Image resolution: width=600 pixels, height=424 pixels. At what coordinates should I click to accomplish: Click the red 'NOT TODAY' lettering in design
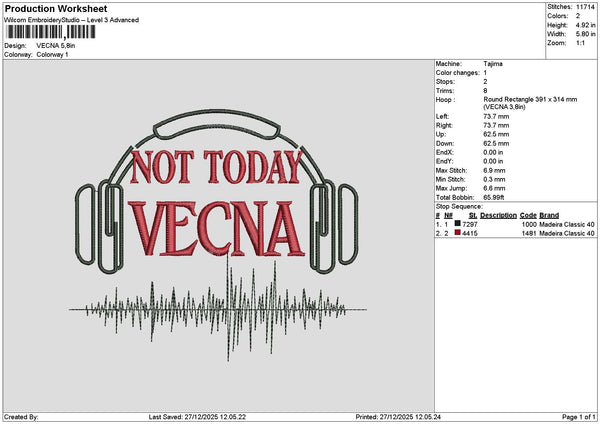tap(216, 167)
